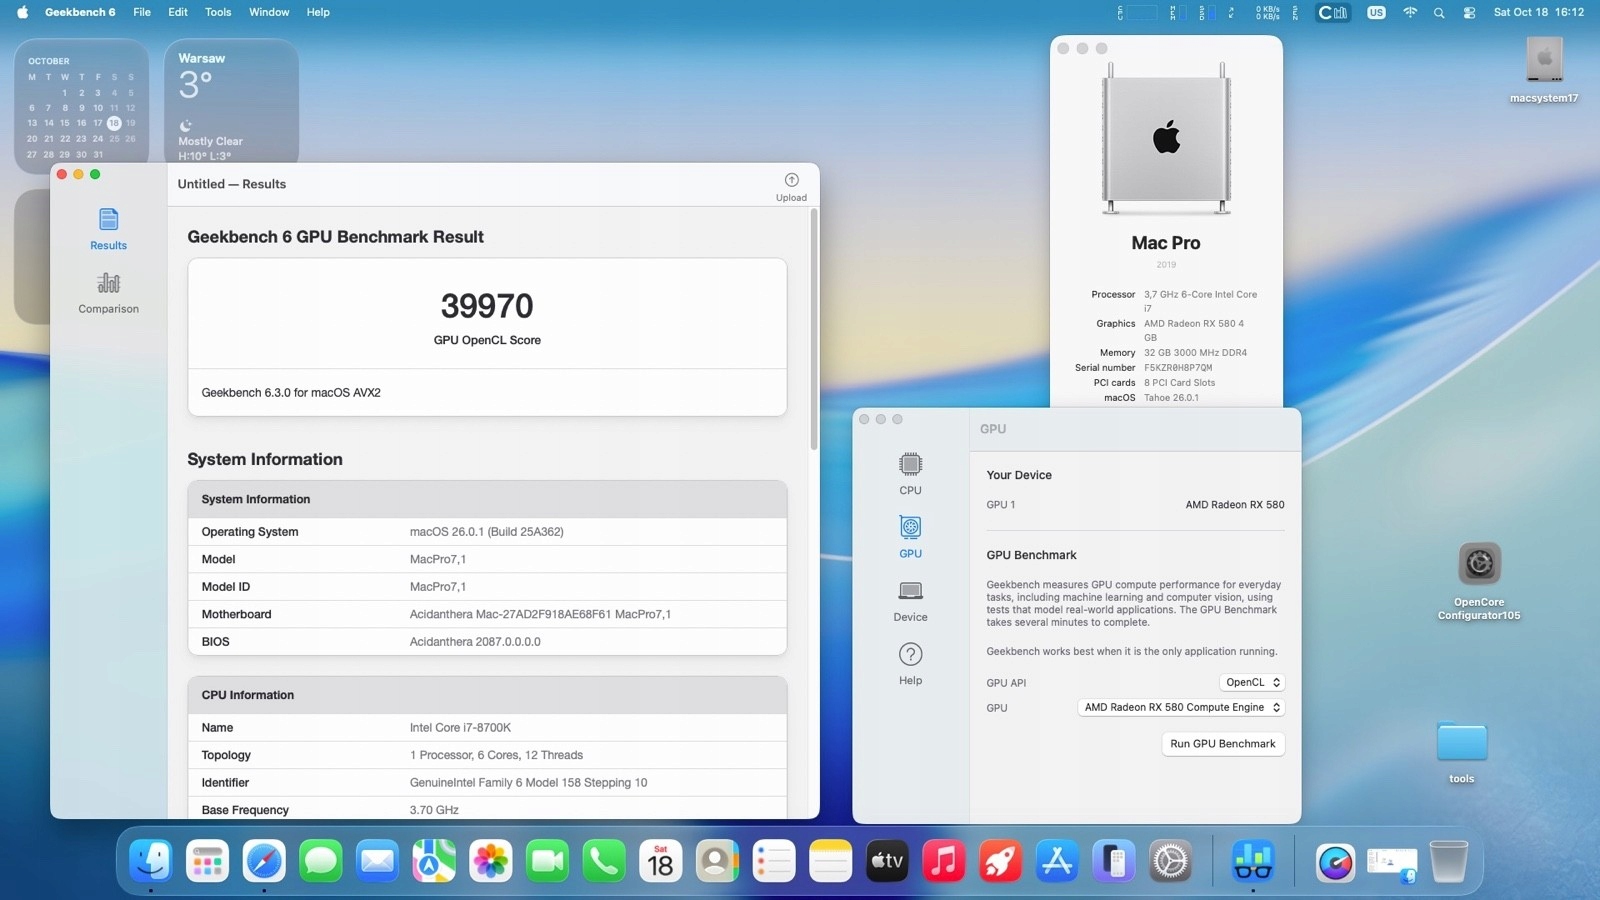
Task: Open Spotlight search in the menu bar
Action: [x=1439, y=12]
